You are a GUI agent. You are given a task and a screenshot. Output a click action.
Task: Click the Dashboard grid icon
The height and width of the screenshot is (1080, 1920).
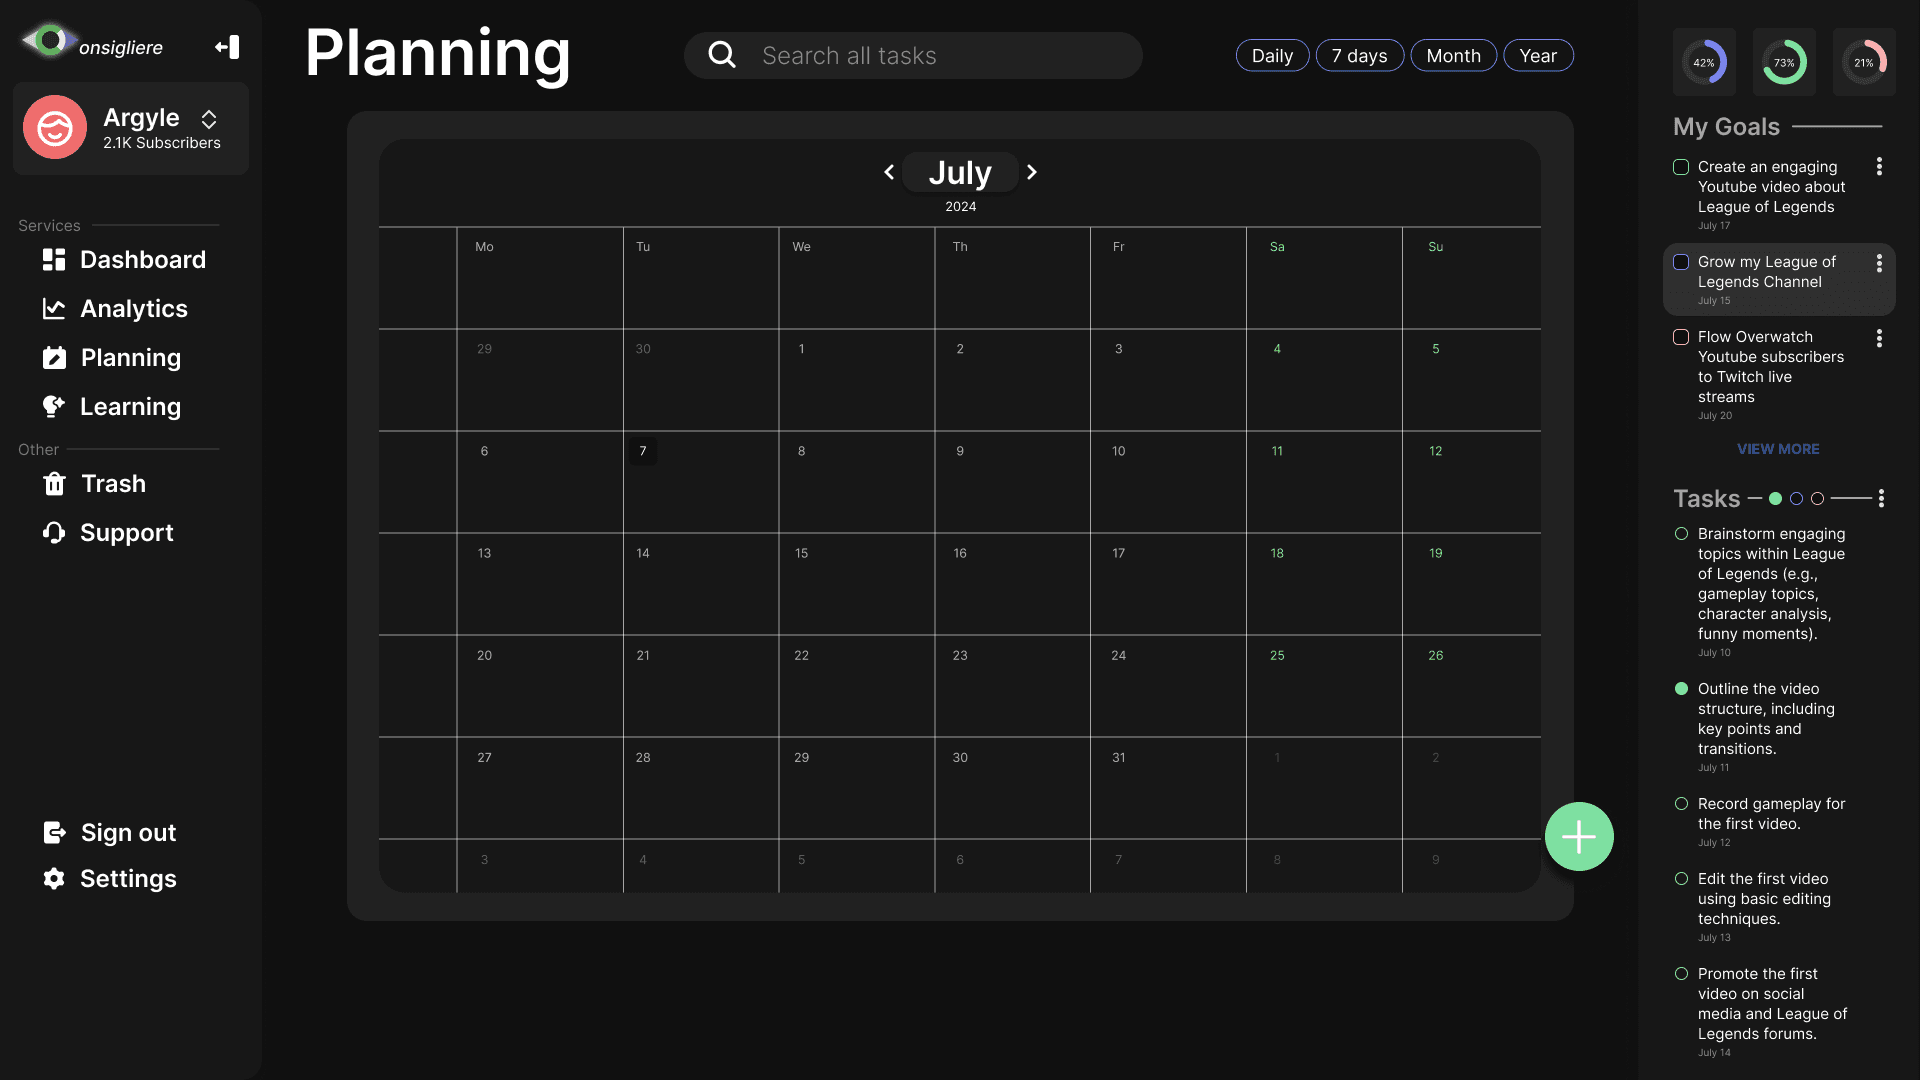point(54,260)
